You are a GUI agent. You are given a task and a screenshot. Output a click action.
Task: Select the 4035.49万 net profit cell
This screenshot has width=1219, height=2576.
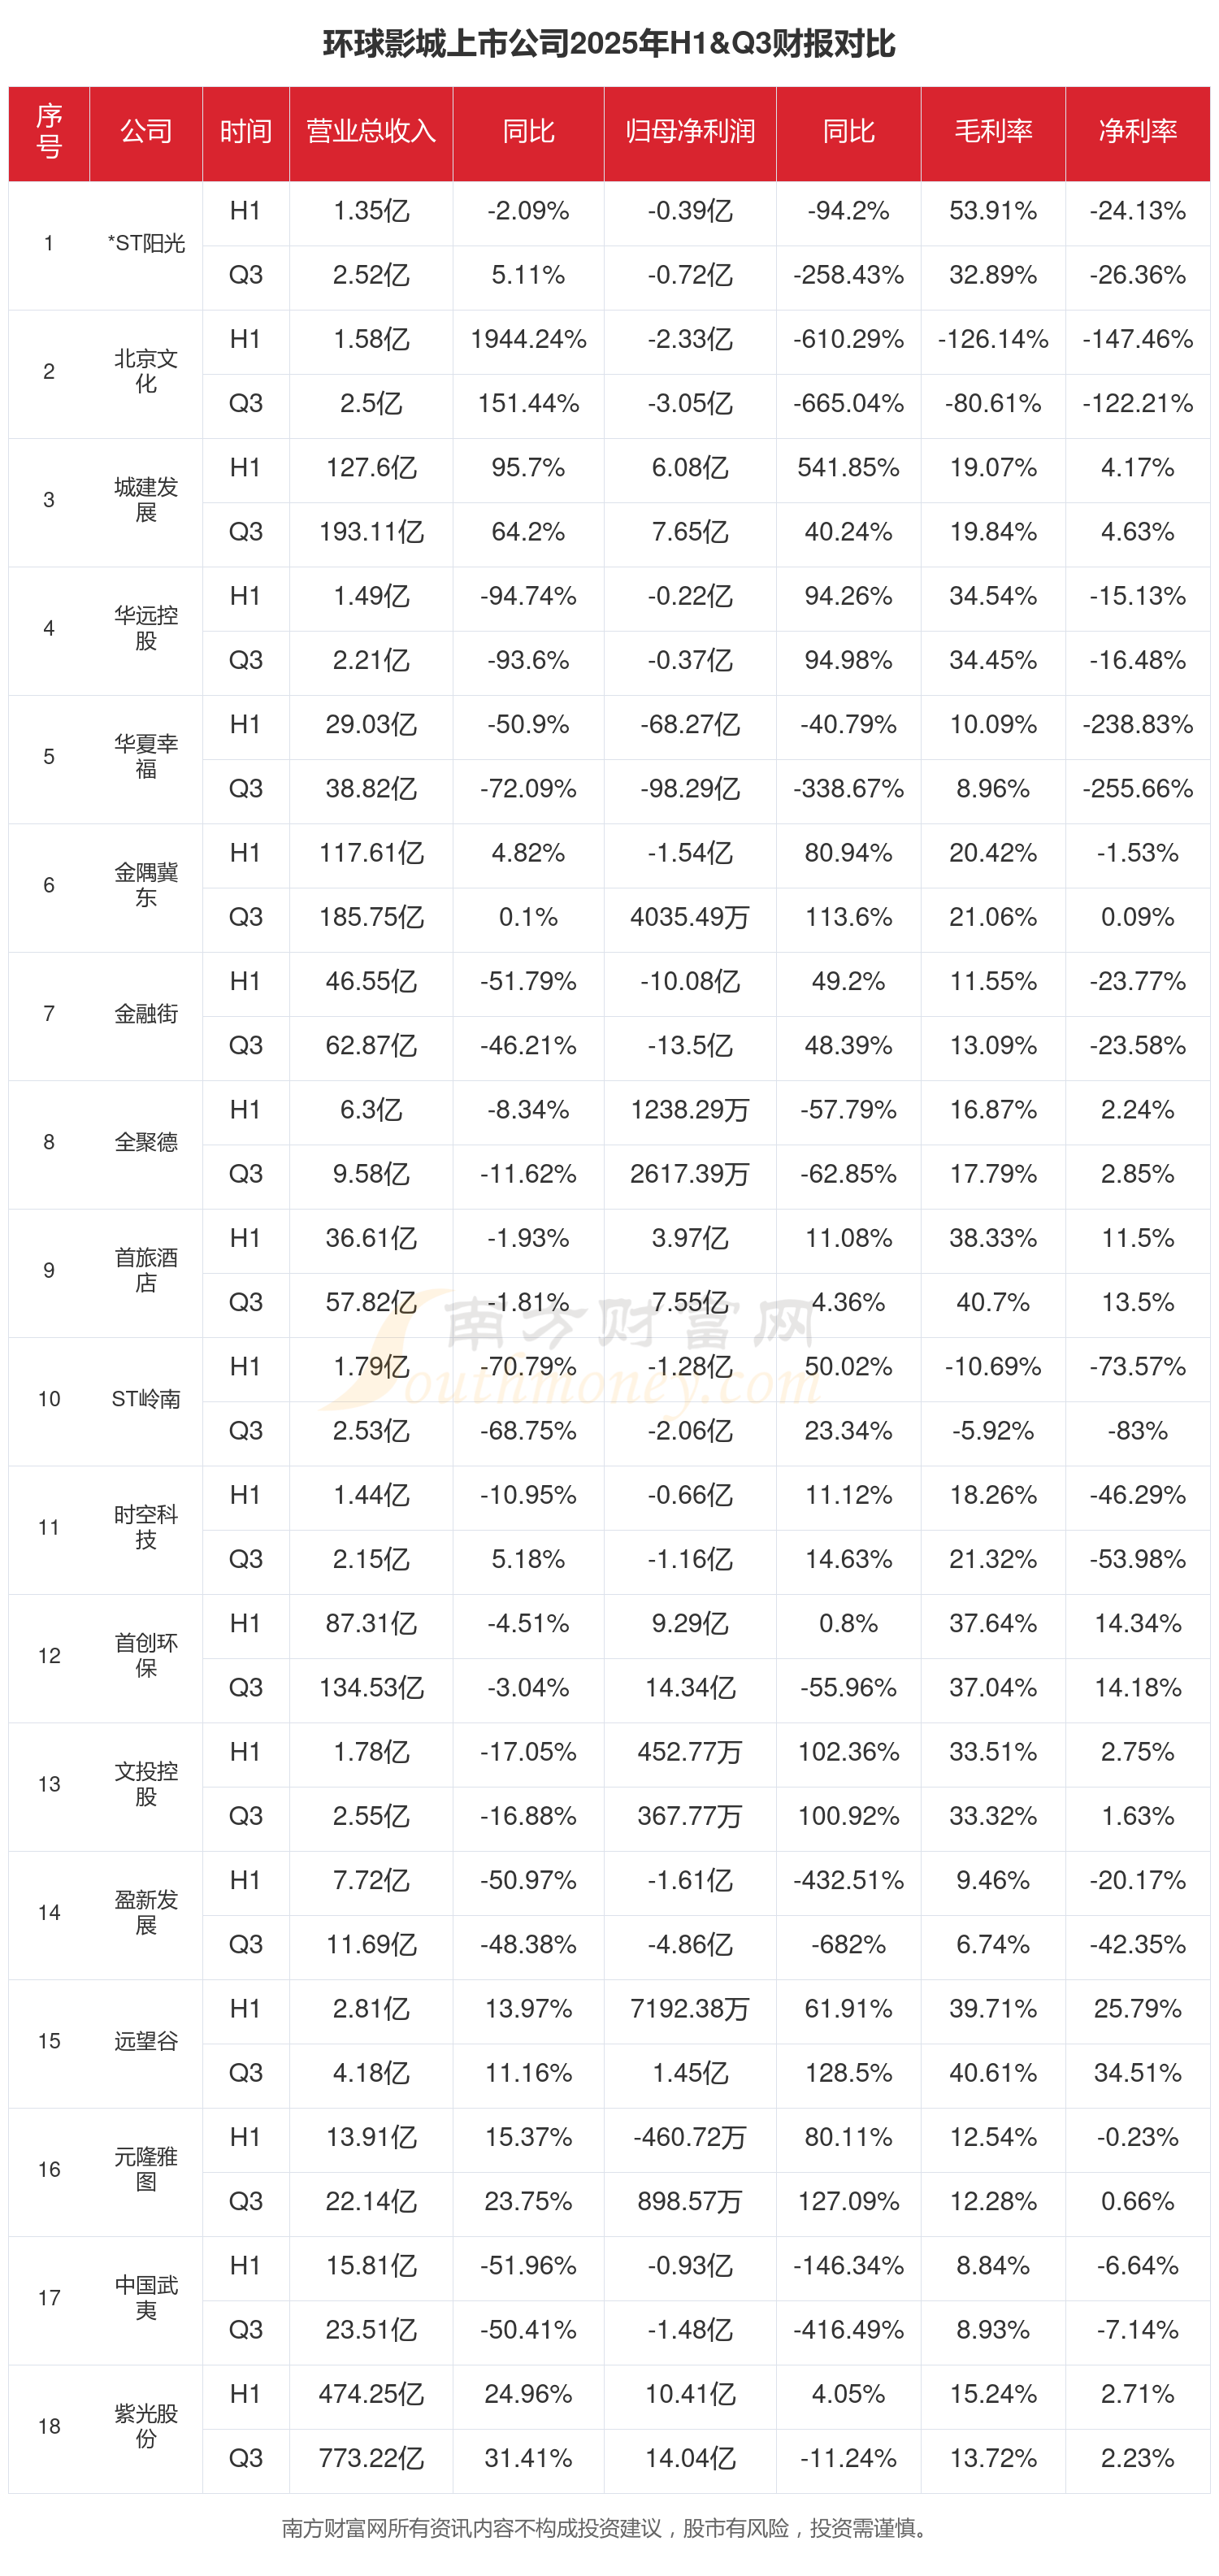tap(689, 917)
